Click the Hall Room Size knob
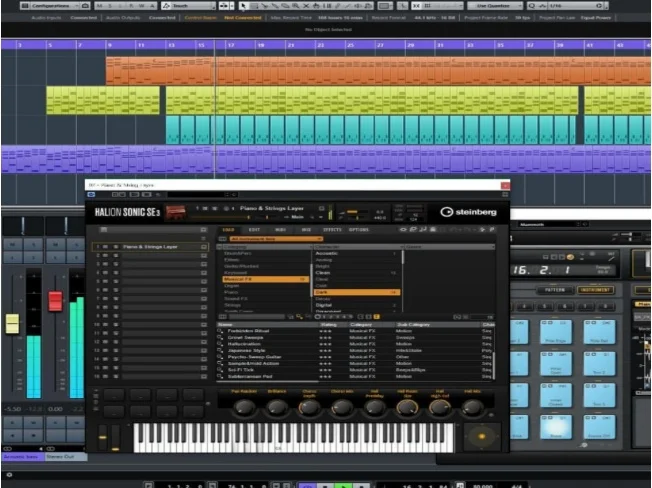 (x=407, y=409)
